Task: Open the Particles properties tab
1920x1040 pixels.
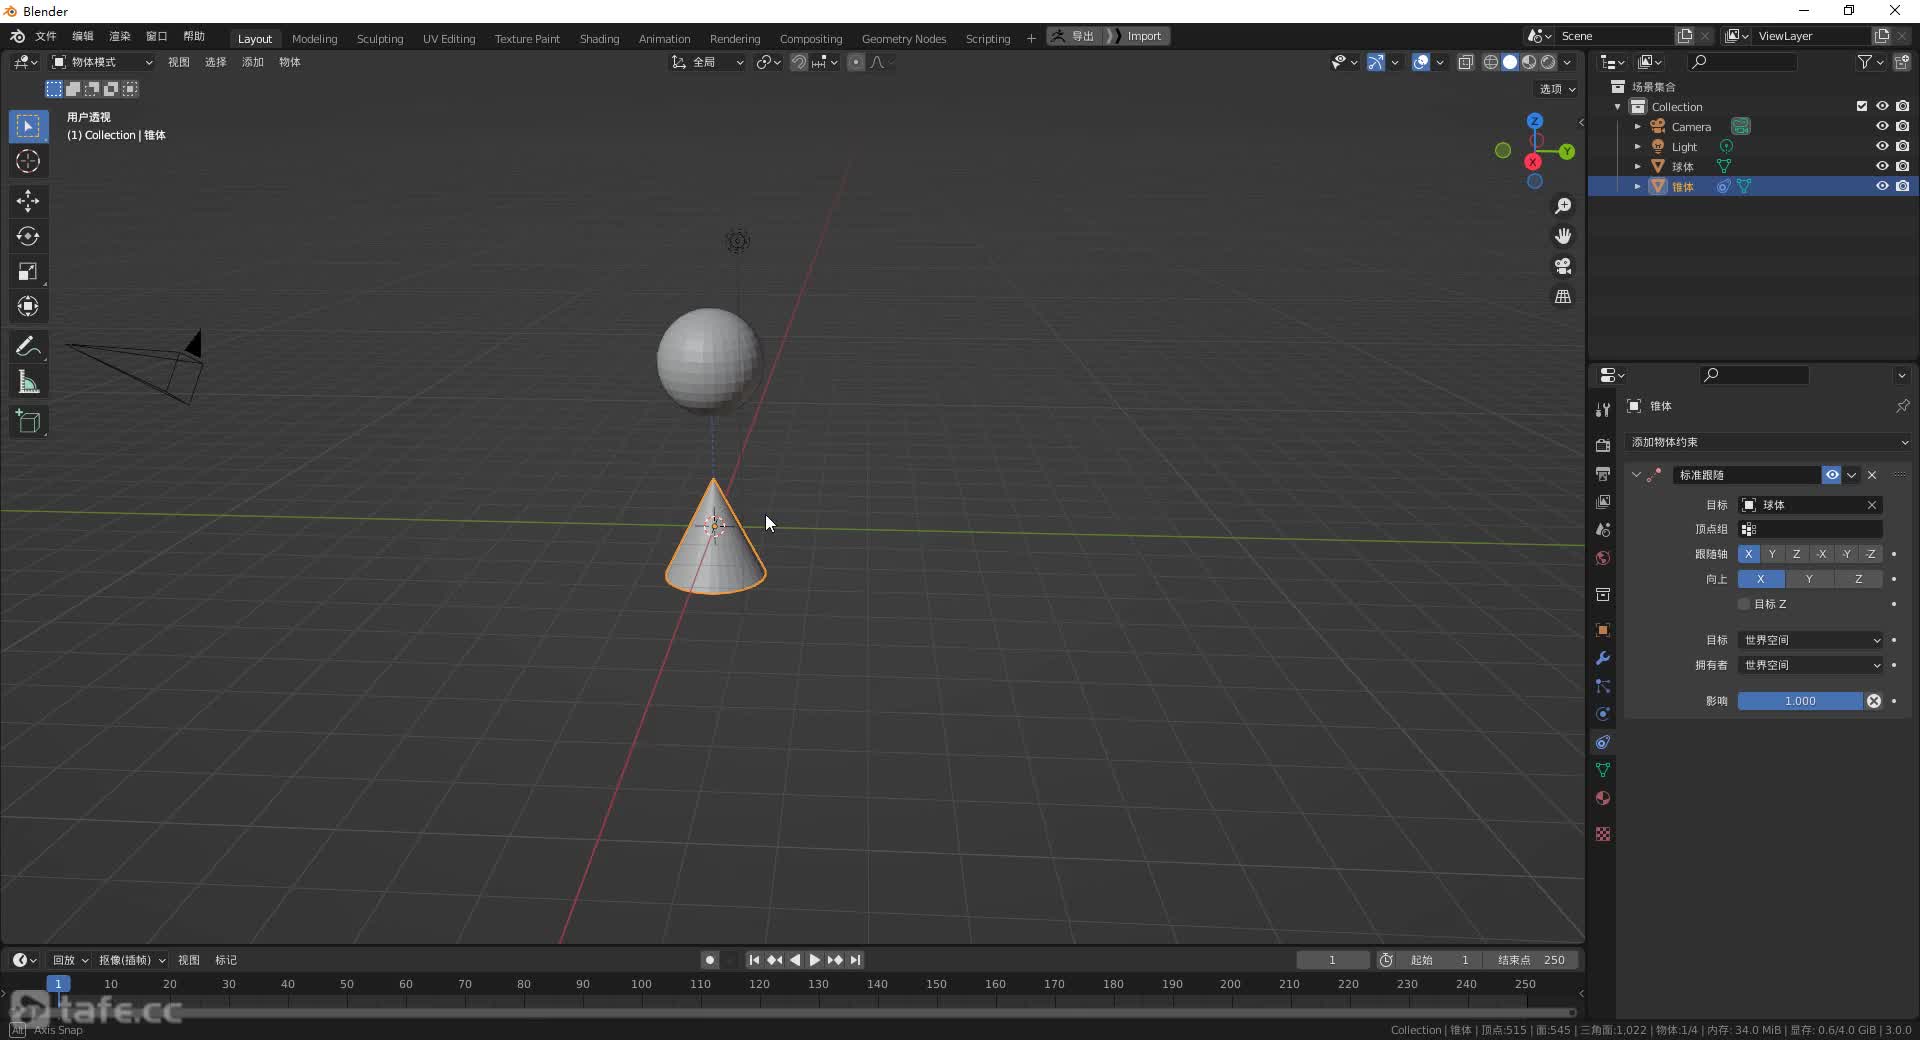Action: (1603, 686)
